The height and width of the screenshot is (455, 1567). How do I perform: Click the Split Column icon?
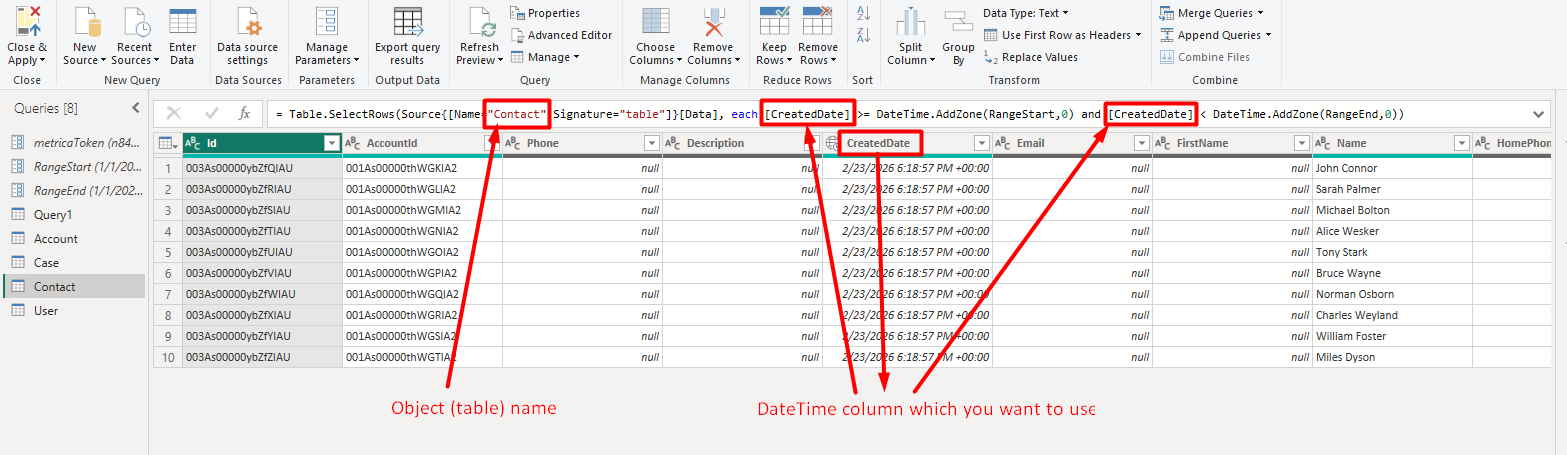coord(910,22)
